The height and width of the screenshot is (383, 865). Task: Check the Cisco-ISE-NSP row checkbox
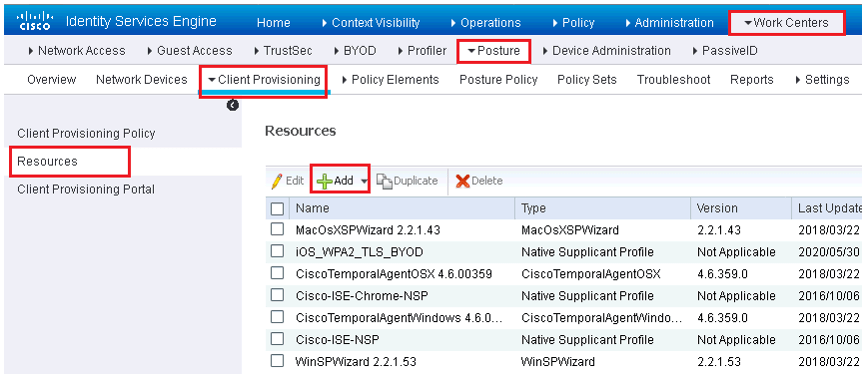(x=277, y=339)
